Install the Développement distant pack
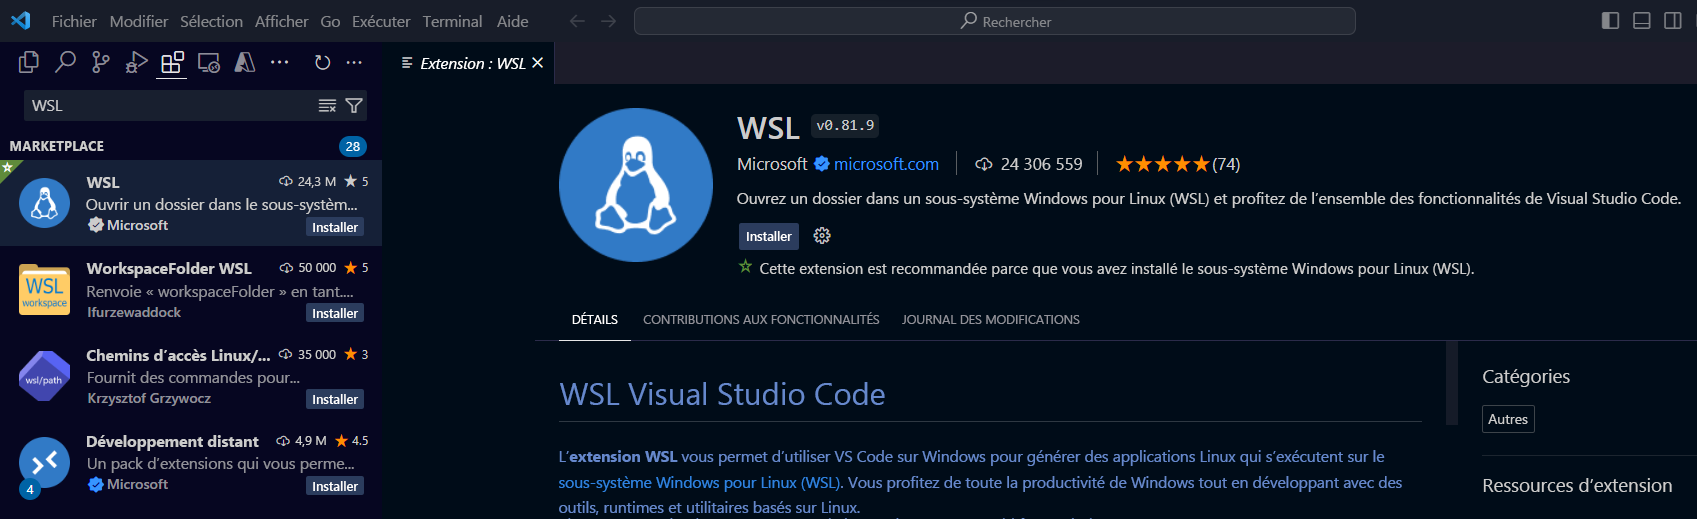 [x=335, y=486]
